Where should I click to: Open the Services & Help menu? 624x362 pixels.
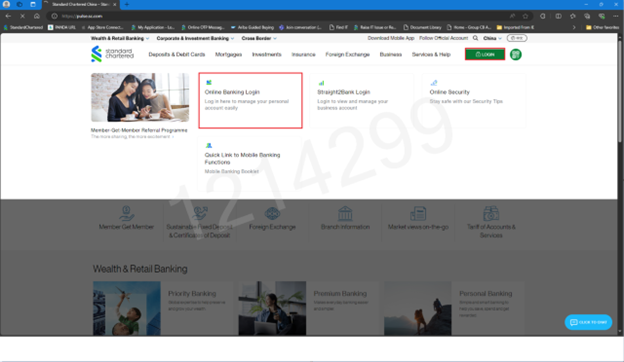coord(431,54)
